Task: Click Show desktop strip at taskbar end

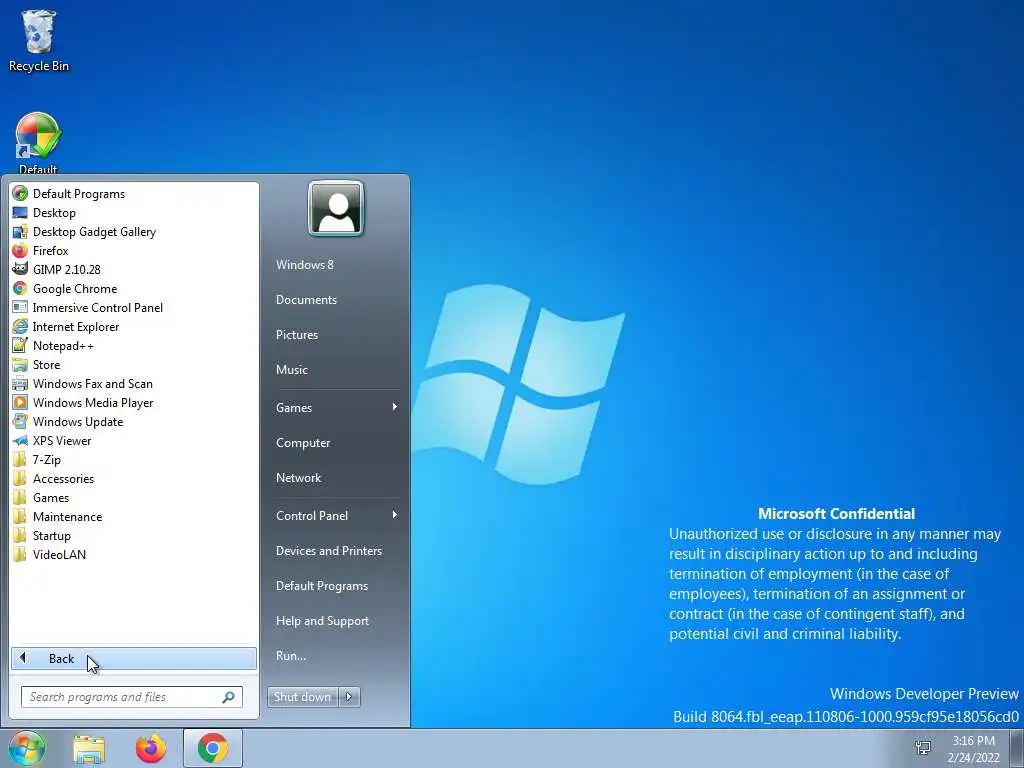Action: click(1017, 748)
